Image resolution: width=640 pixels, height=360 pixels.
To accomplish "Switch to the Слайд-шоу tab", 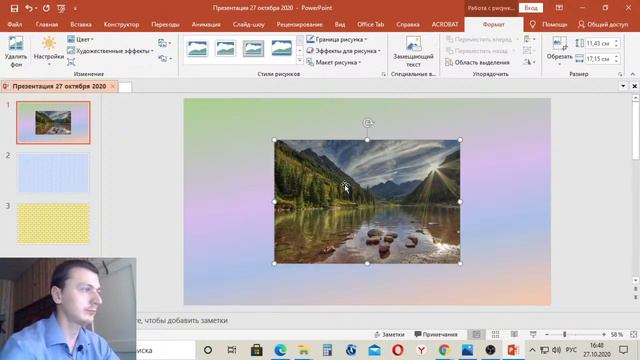I will (x=249, y=24).
